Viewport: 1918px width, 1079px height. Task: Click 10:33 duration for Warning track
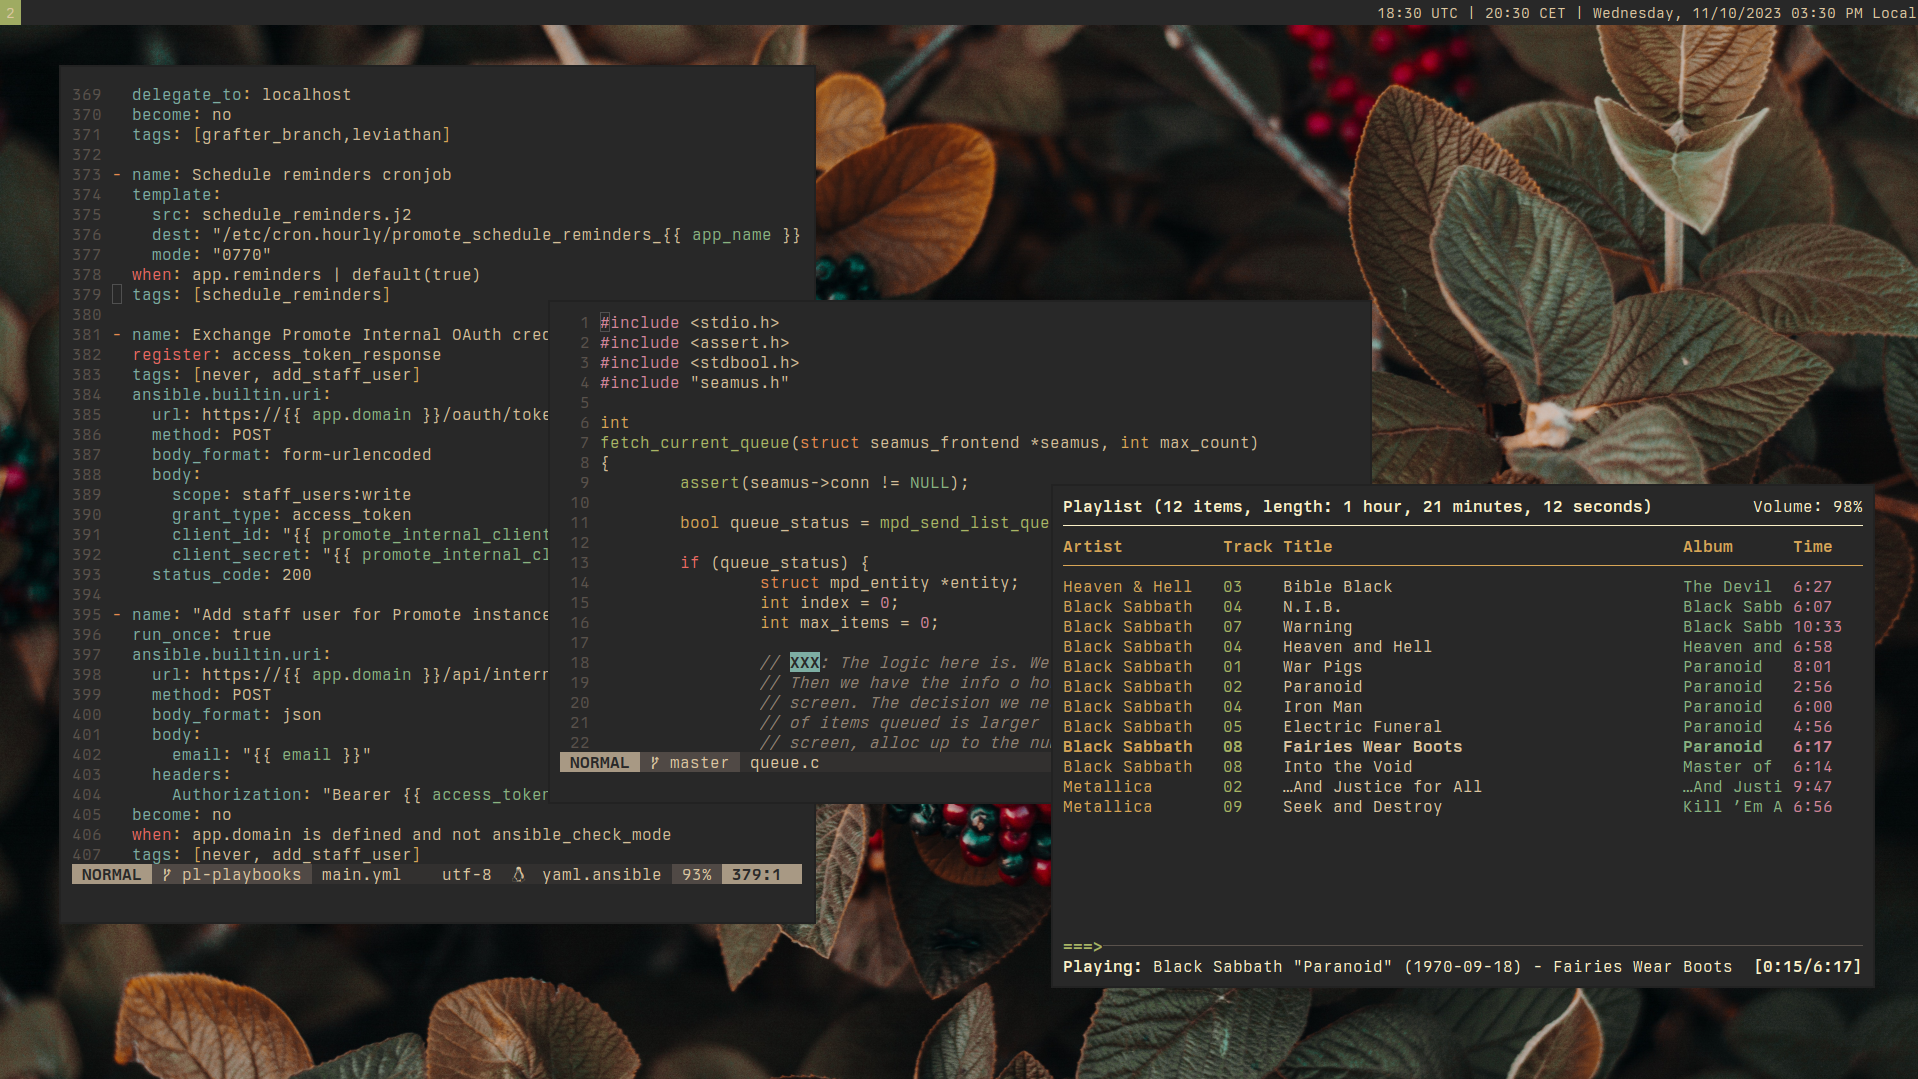[x=1817, y=627]
